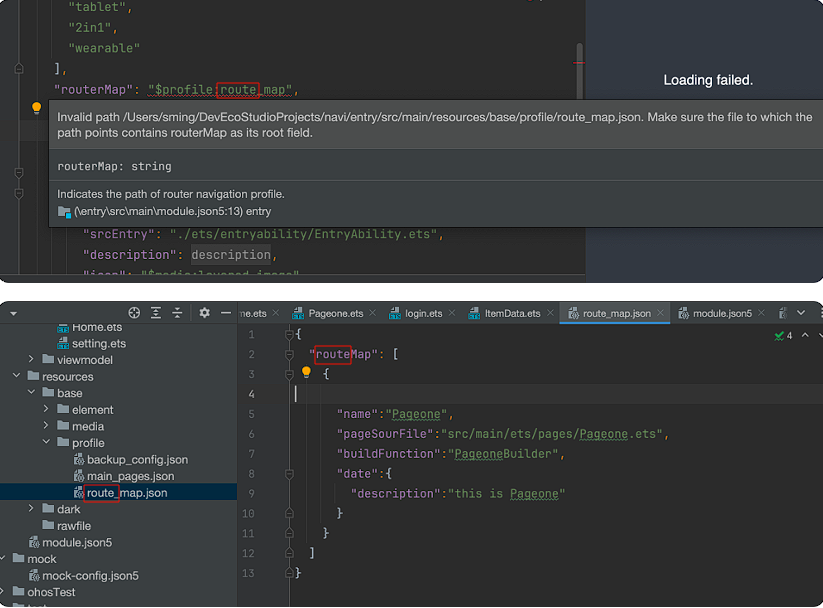Open project panel settings gear

coord(204,313)
